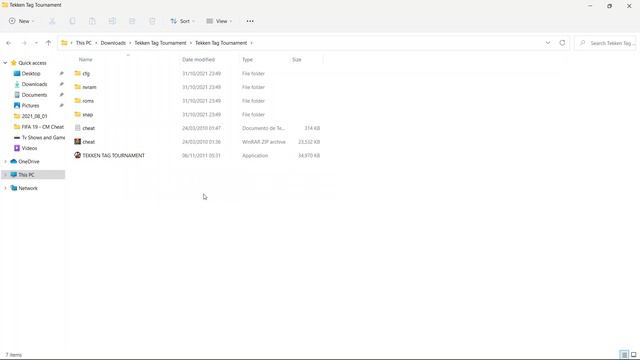Screen dimensions: 640x360
Task: Expand the OneDrive tree node
Action: click(5, 162)
